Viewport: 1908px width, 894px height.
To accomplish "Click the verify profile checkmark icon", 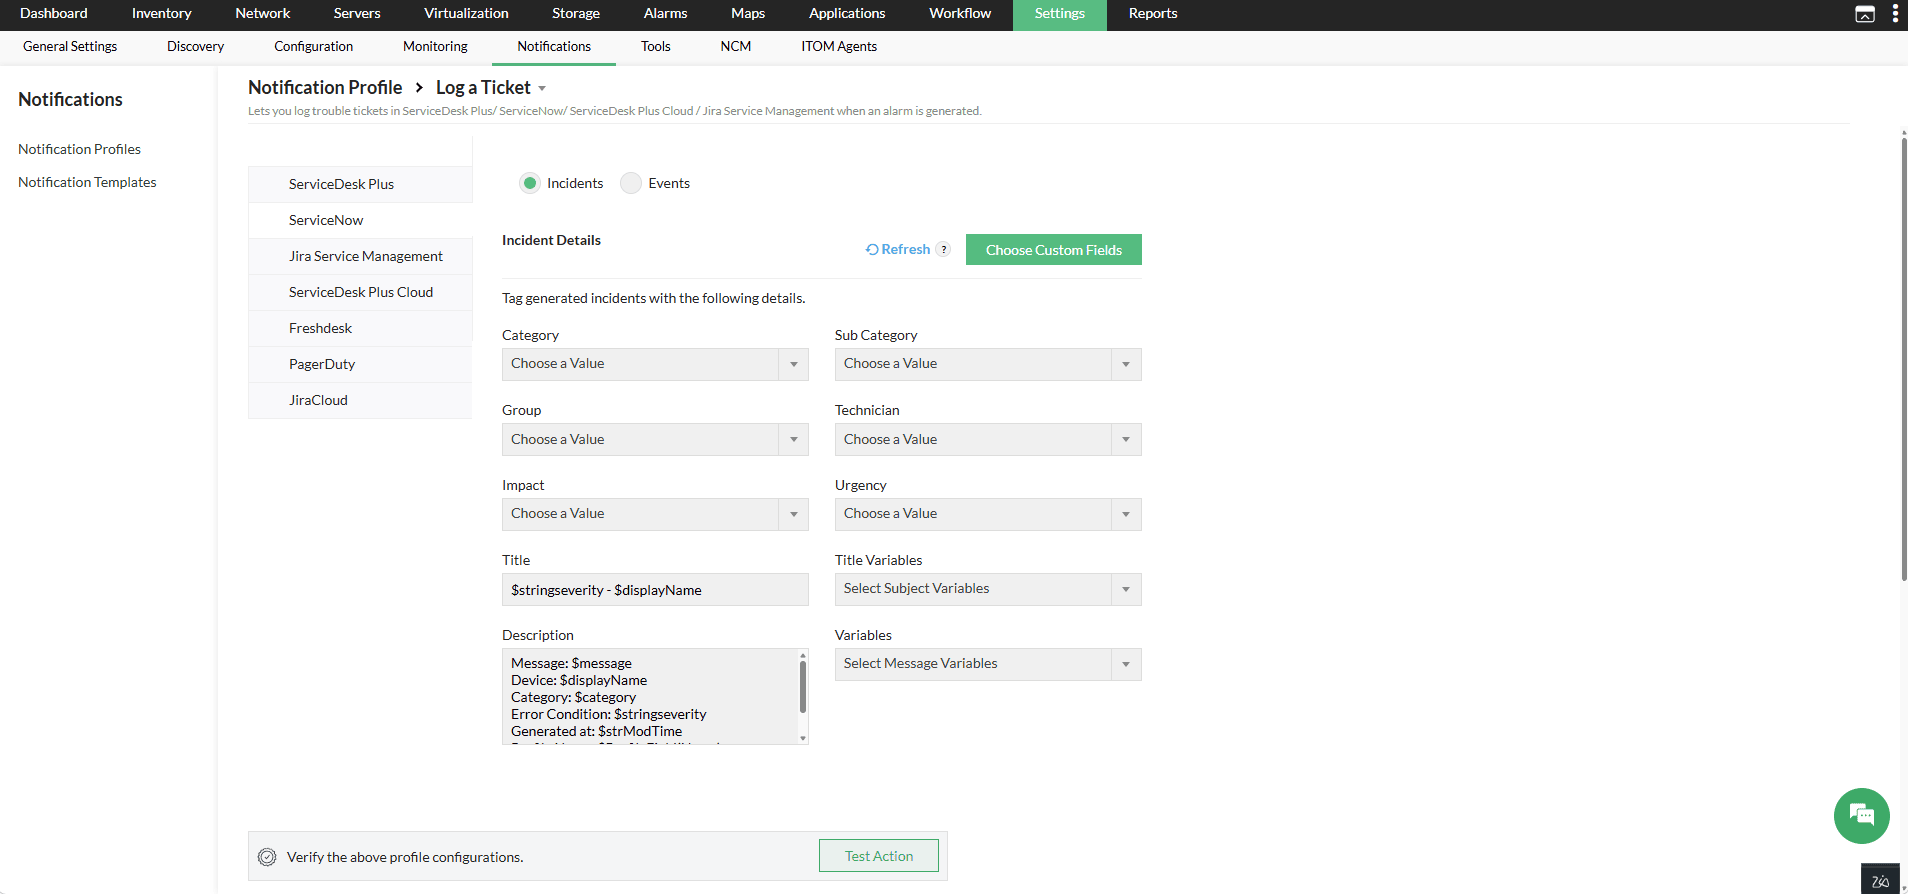I will click(x=267, y=857).
